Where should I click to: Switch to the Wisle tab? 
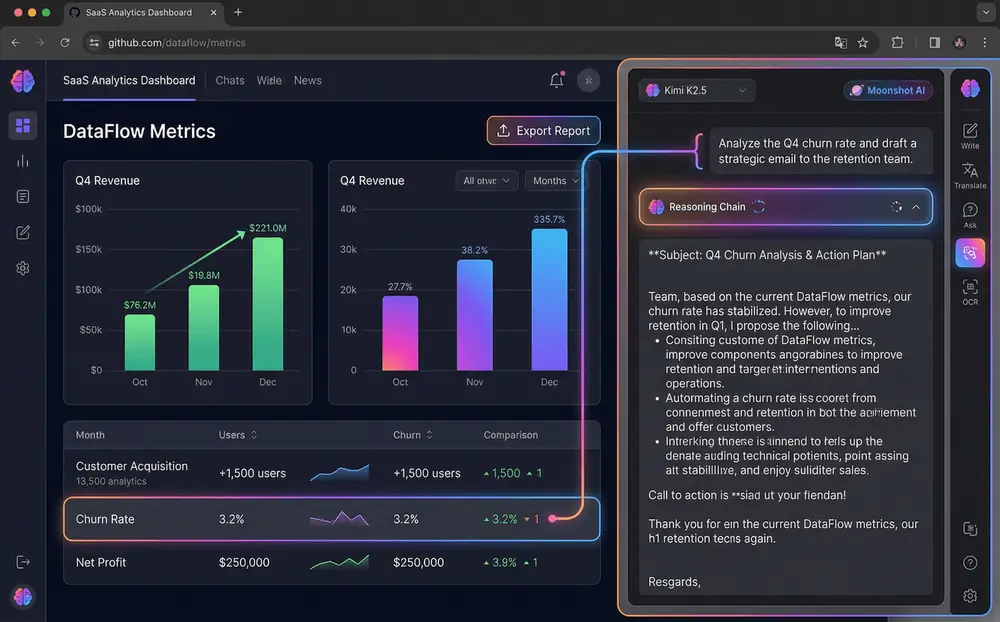click(269, 80)
